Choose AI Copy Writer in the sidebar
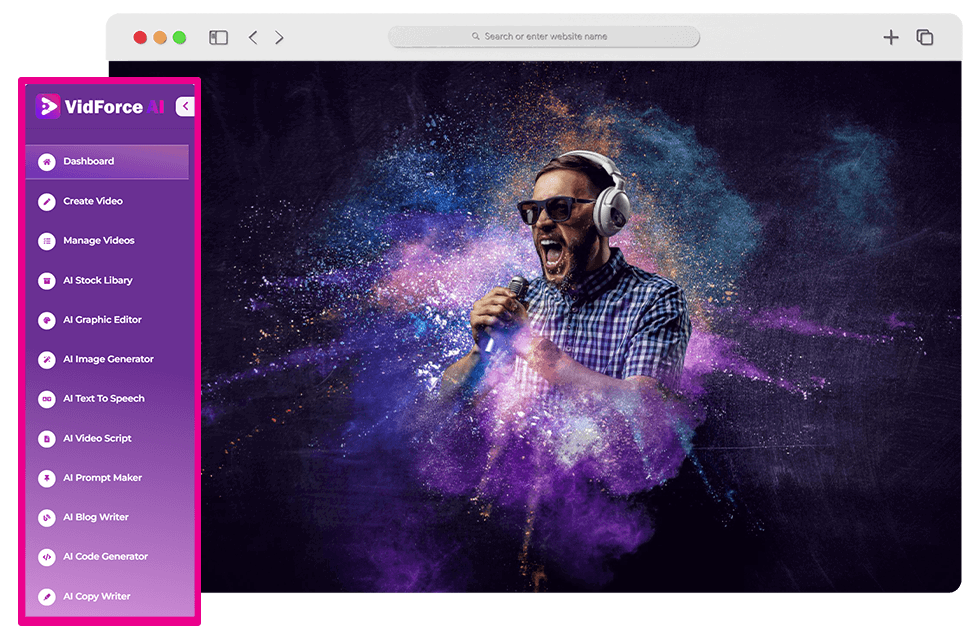Screen dimensions: 976x642 [x=97, y=597]
